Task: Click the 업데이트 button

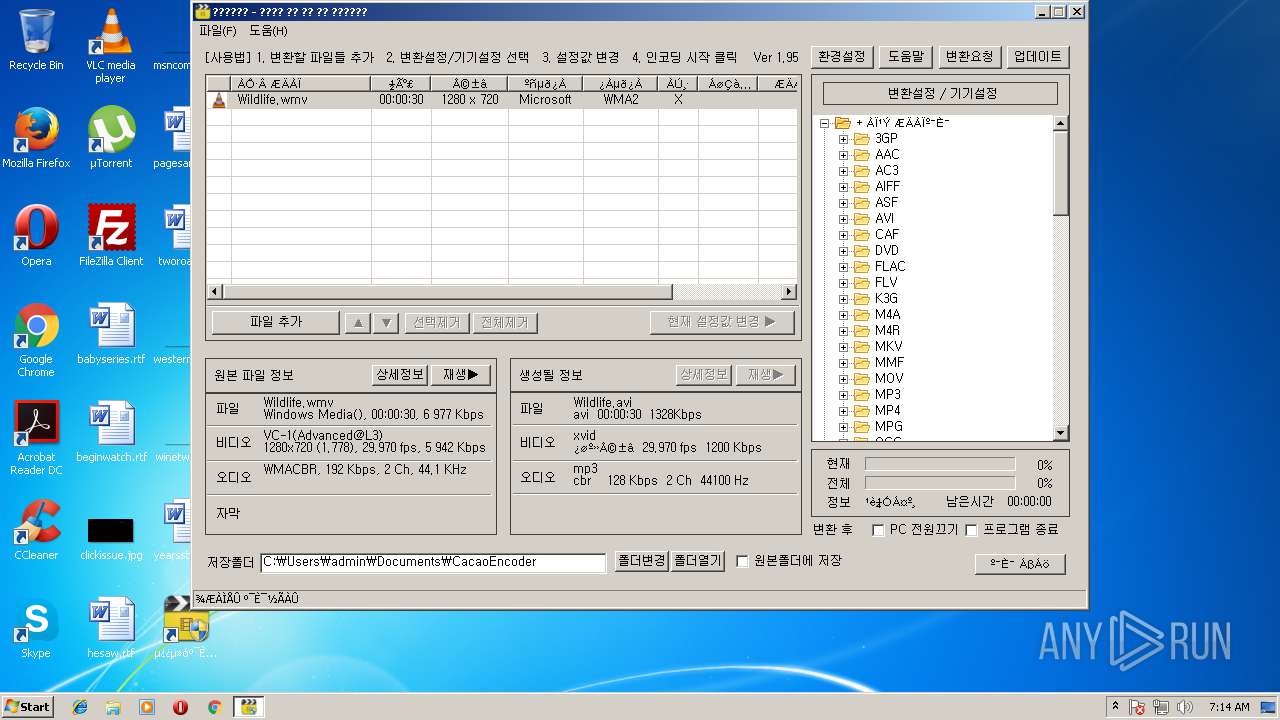Action: pyautogui.click(x=1038, y=57)
